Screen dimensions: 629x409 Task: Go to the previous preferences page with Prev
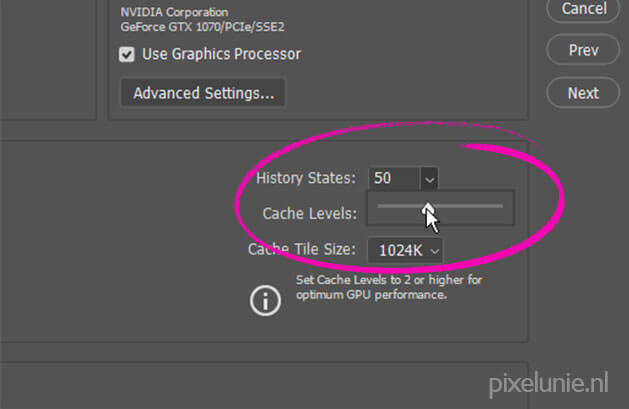[x=583, y=50]
